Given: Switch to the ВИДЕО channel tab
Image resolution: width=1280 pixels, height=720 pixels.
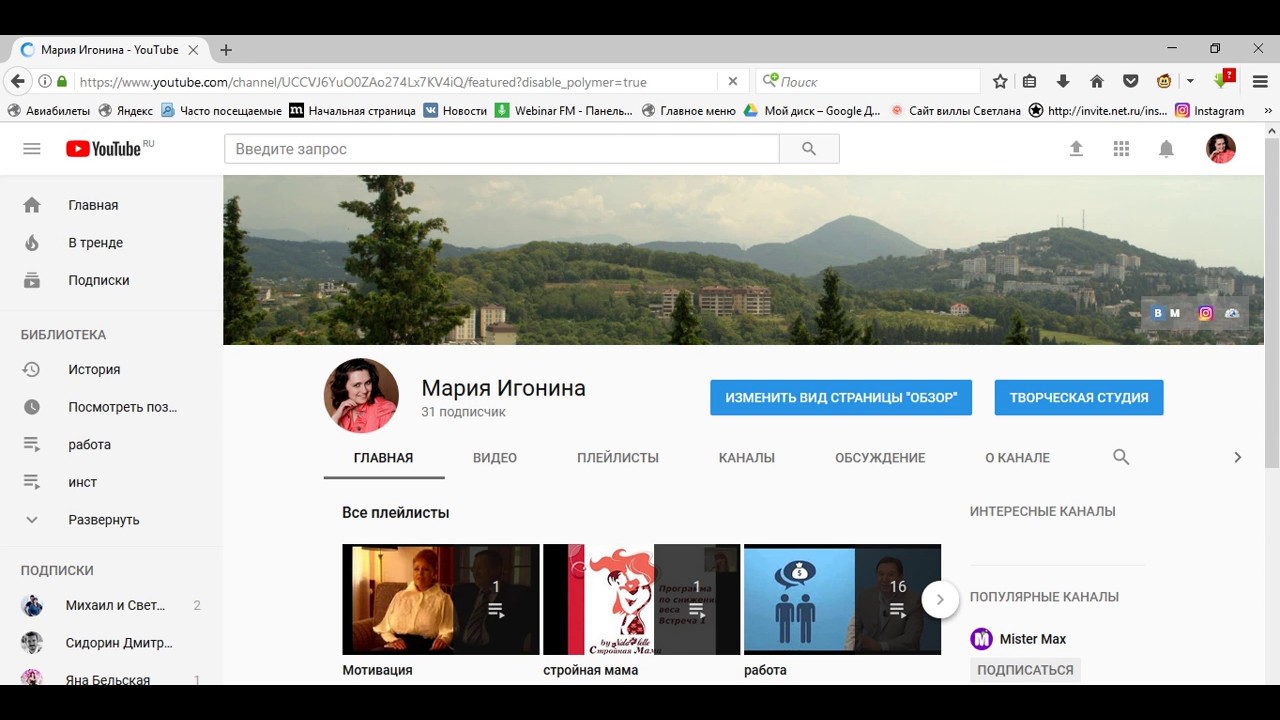Looking at the screenshot, I should (x=495, y=458).
